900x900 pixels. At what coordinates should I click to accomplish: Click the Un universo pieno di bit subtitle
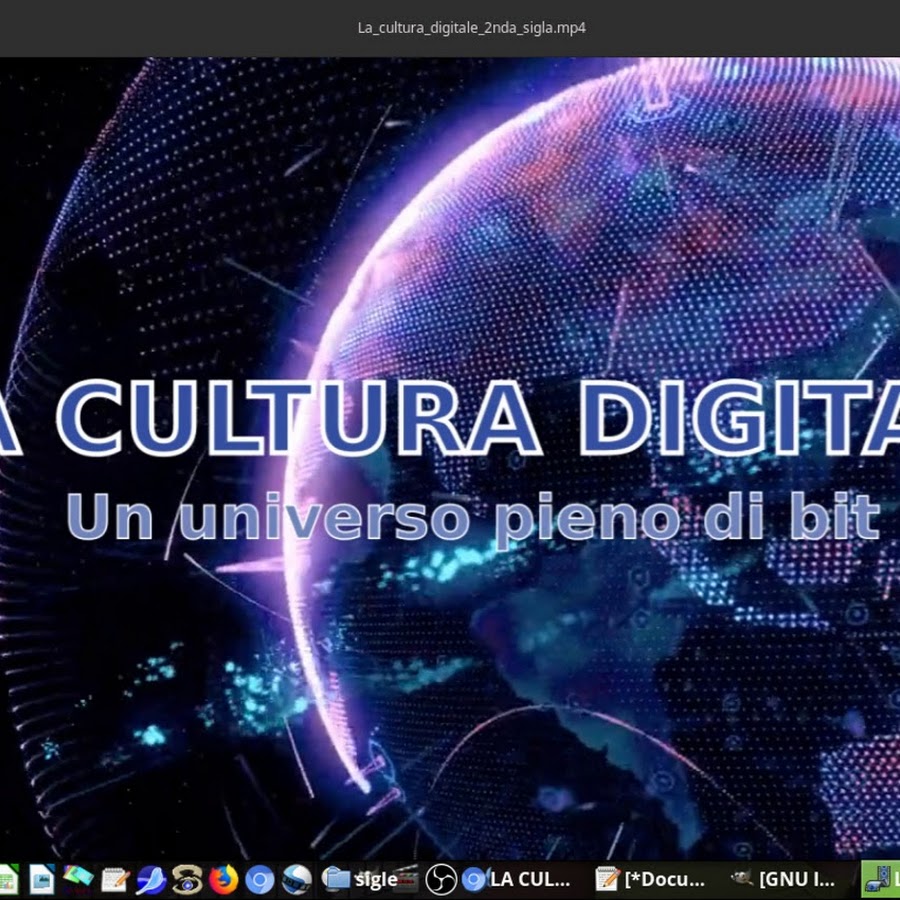[472, 515]
